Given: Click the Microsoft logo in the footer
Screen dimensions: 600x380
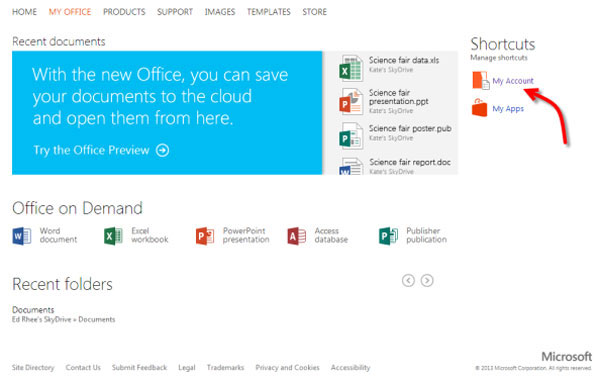Looking at the screenshot, I should (x=566, y=357).
